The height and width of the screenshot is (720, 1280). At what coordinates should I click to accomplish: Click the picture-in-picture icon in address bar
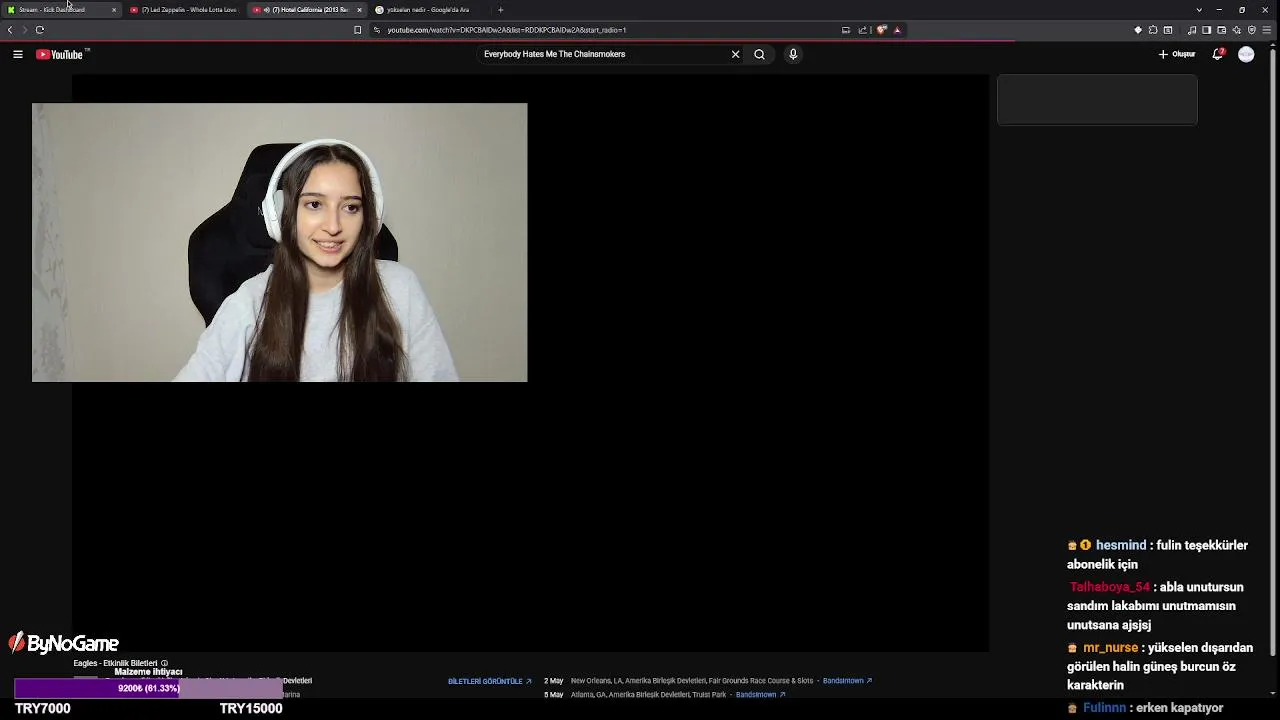point(846,30)
